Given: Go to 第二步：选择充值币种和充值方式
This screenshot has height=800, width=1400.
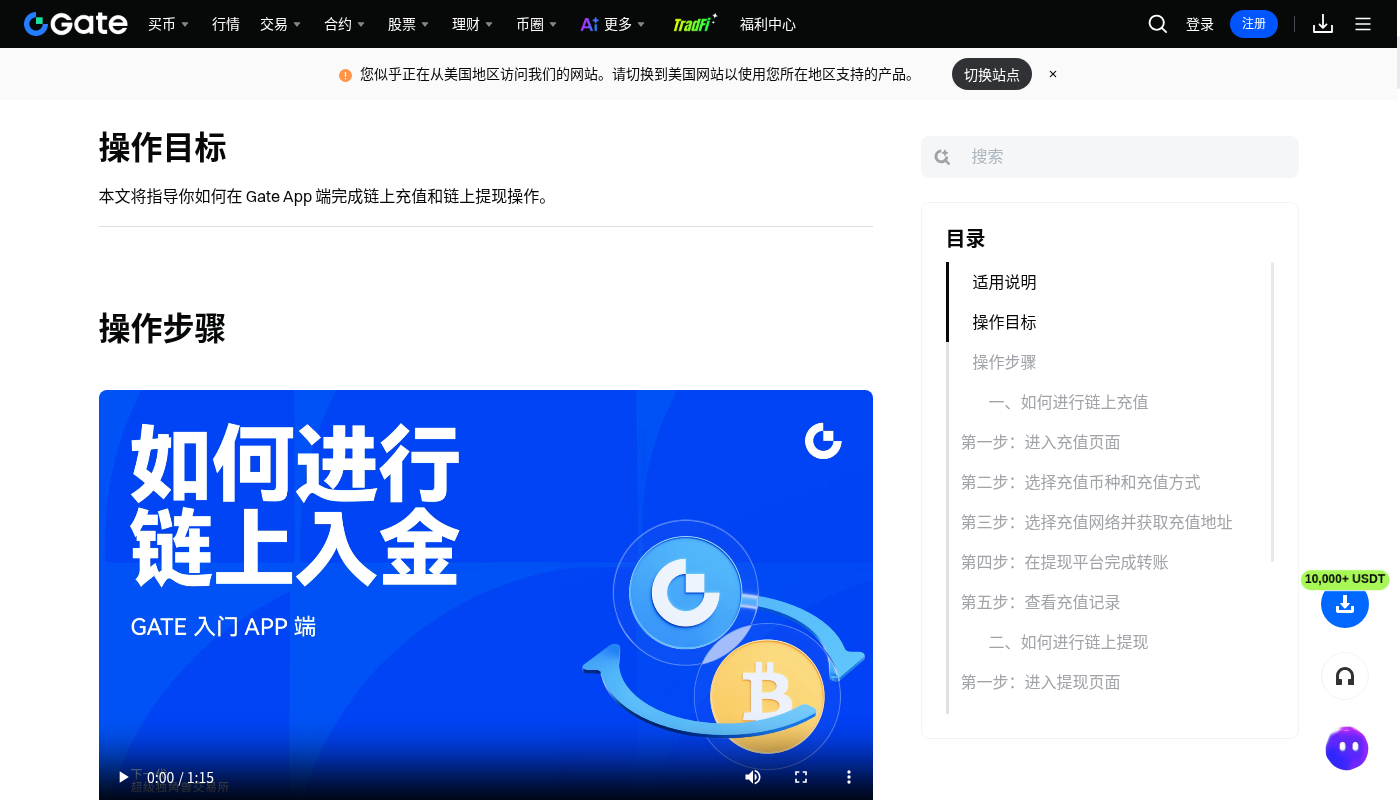Looking at the screenshot, I should [1081, 482].
